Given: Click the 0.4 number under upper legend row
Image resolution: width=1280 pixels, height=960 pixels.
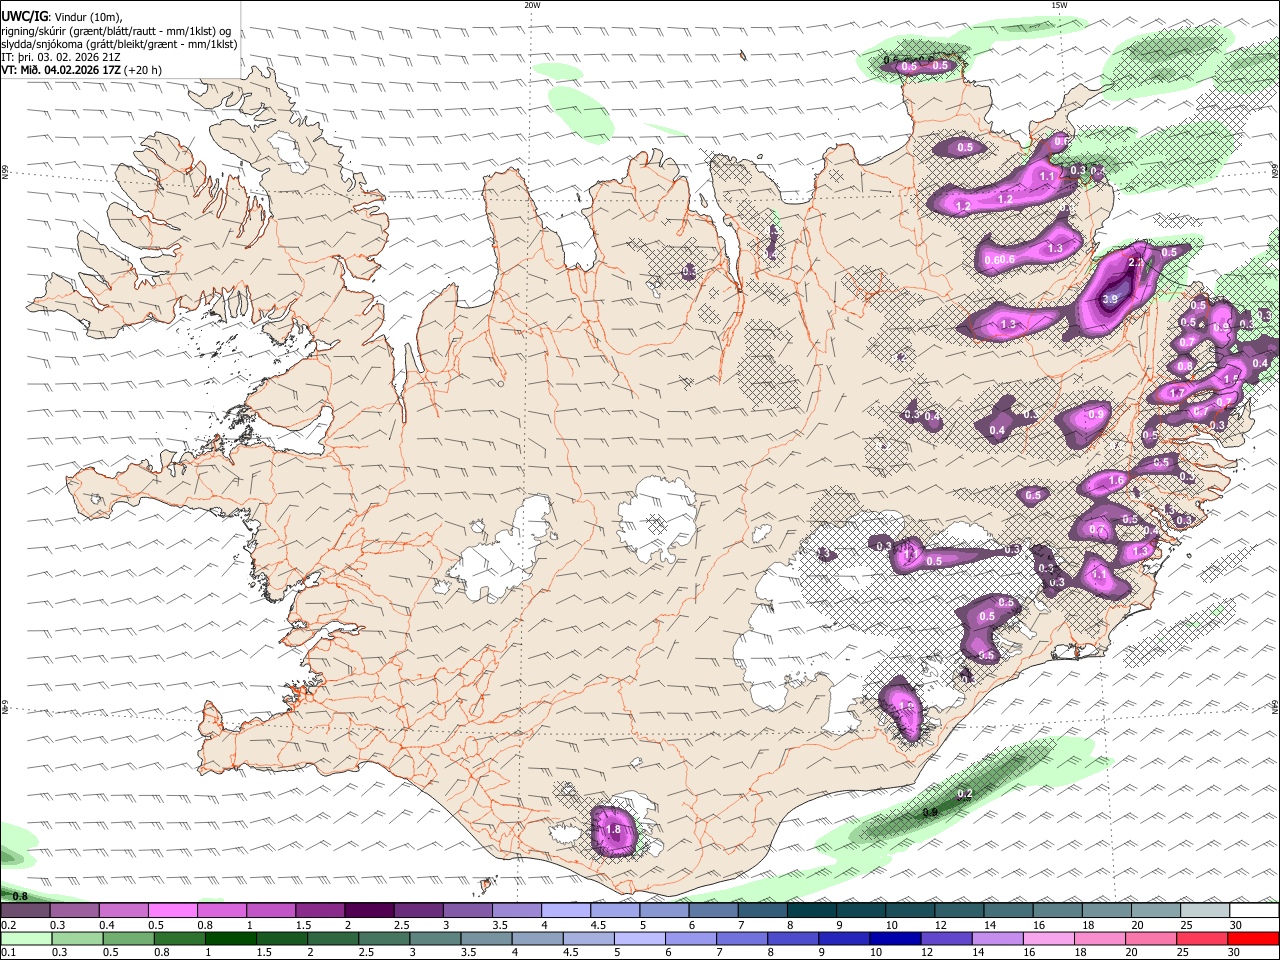Looking at the screenshot, I should coord(108,925).
